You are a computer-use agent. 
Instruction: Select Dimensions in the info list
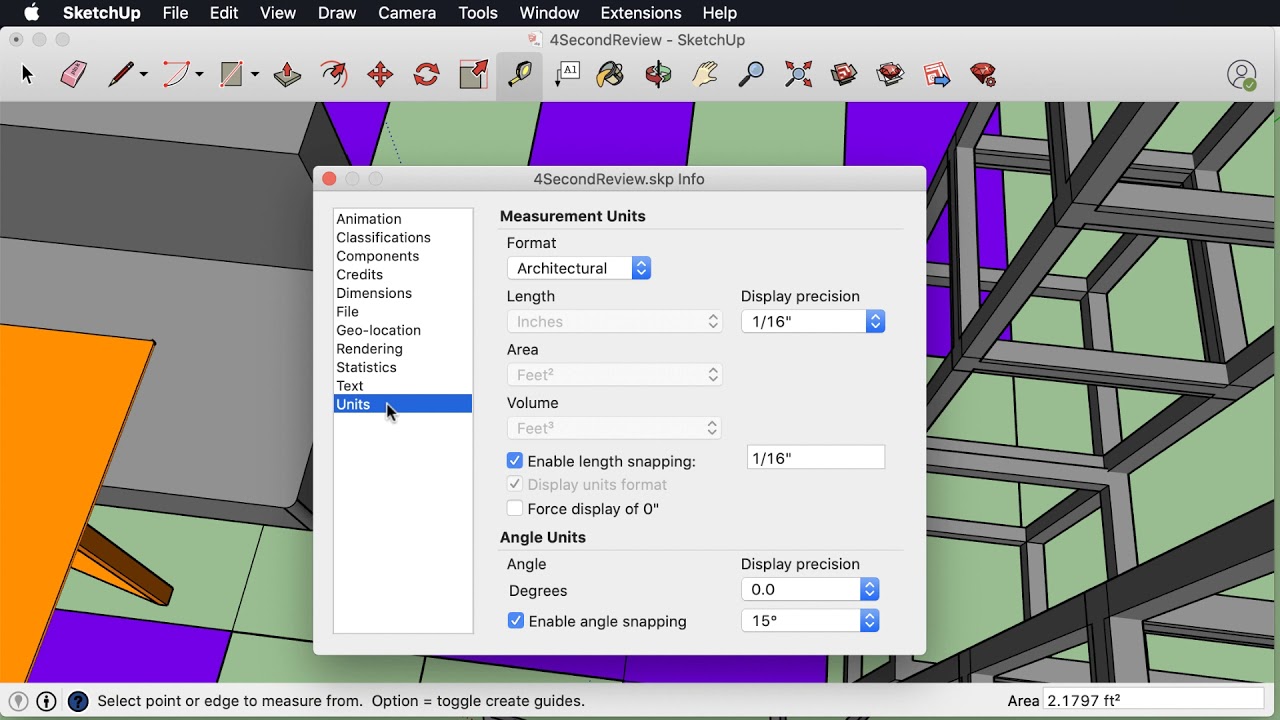pos(402,293)
